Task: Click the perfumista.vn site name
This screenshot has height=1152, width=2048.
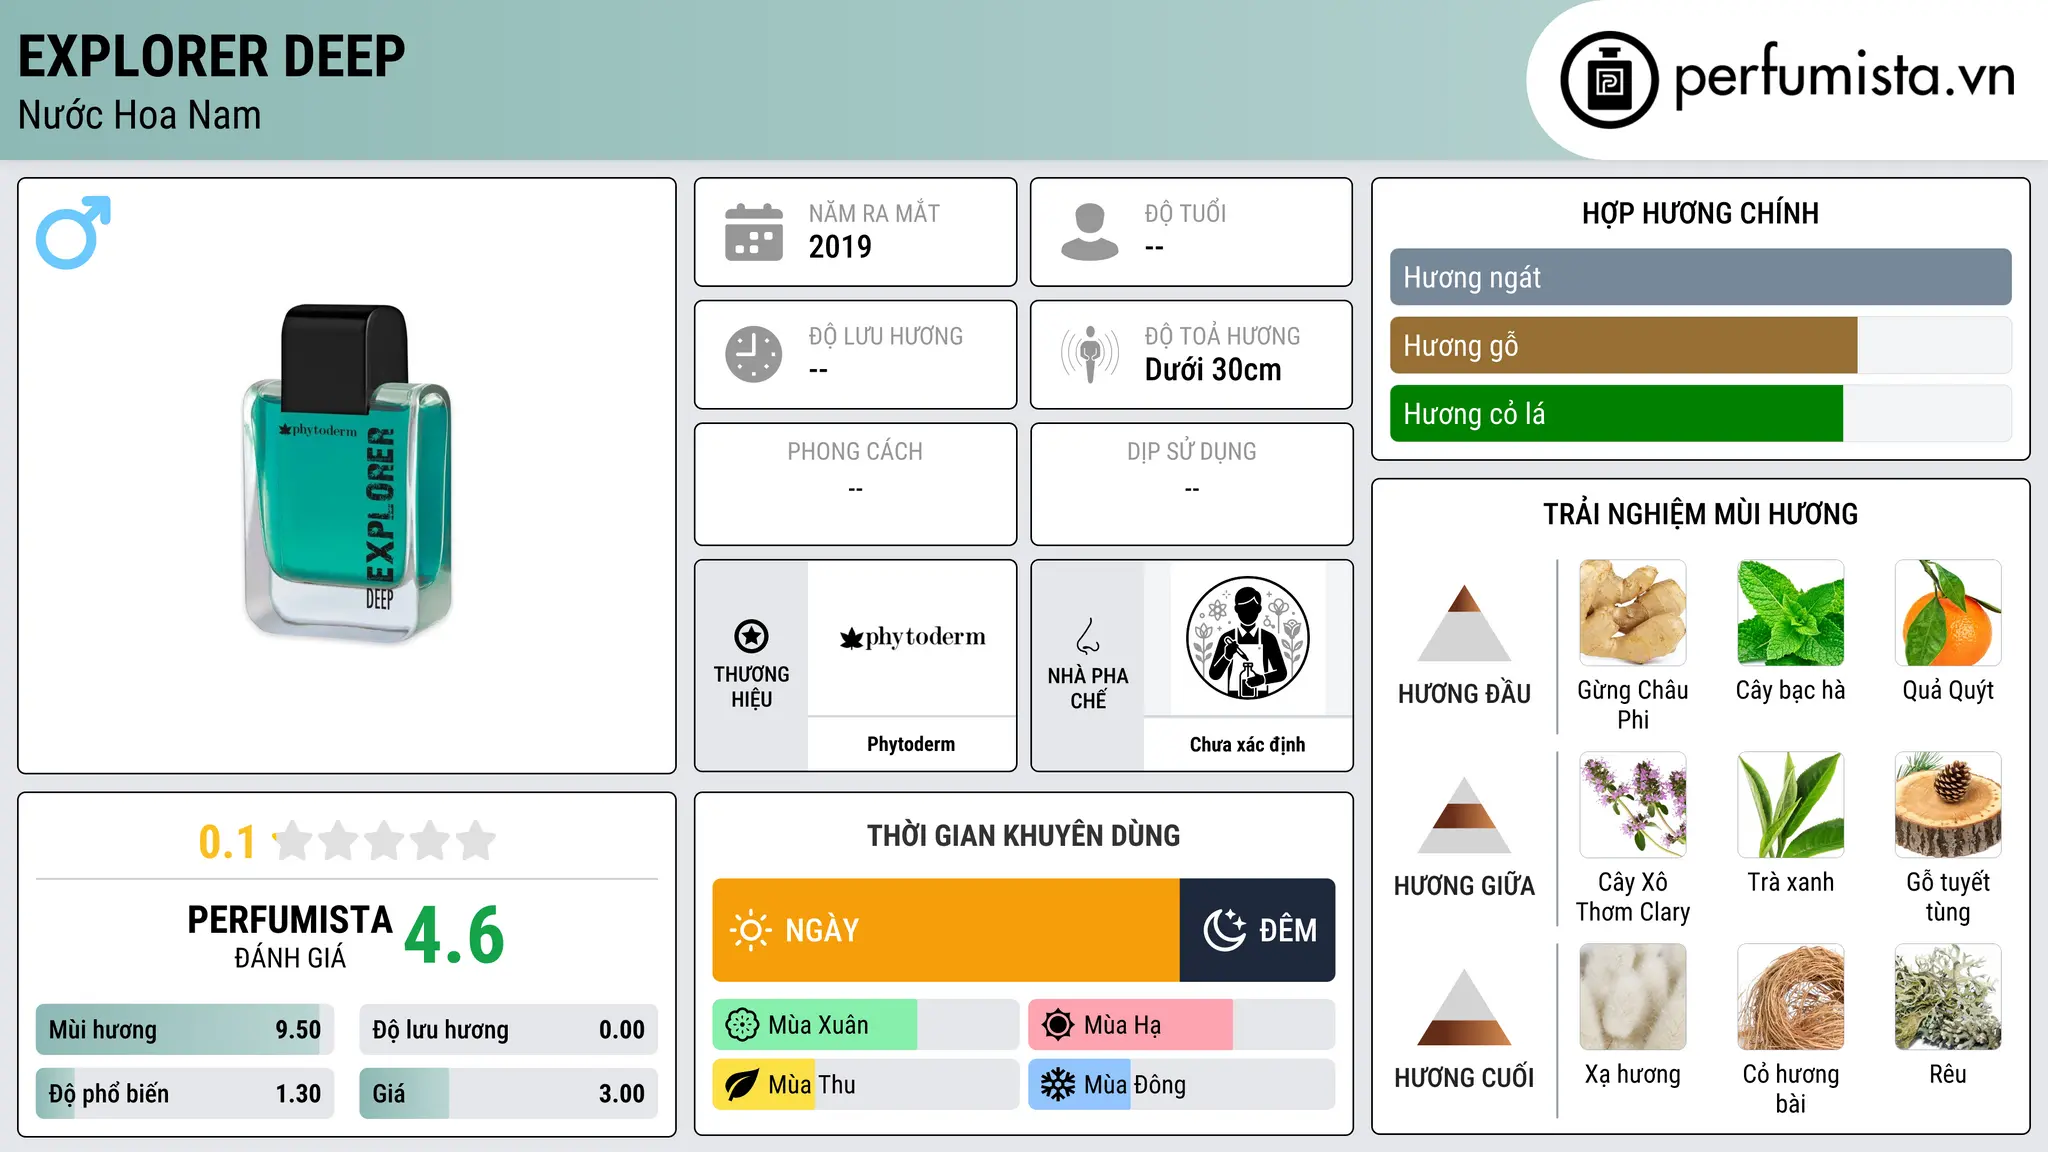Action: coord(1844,76)
